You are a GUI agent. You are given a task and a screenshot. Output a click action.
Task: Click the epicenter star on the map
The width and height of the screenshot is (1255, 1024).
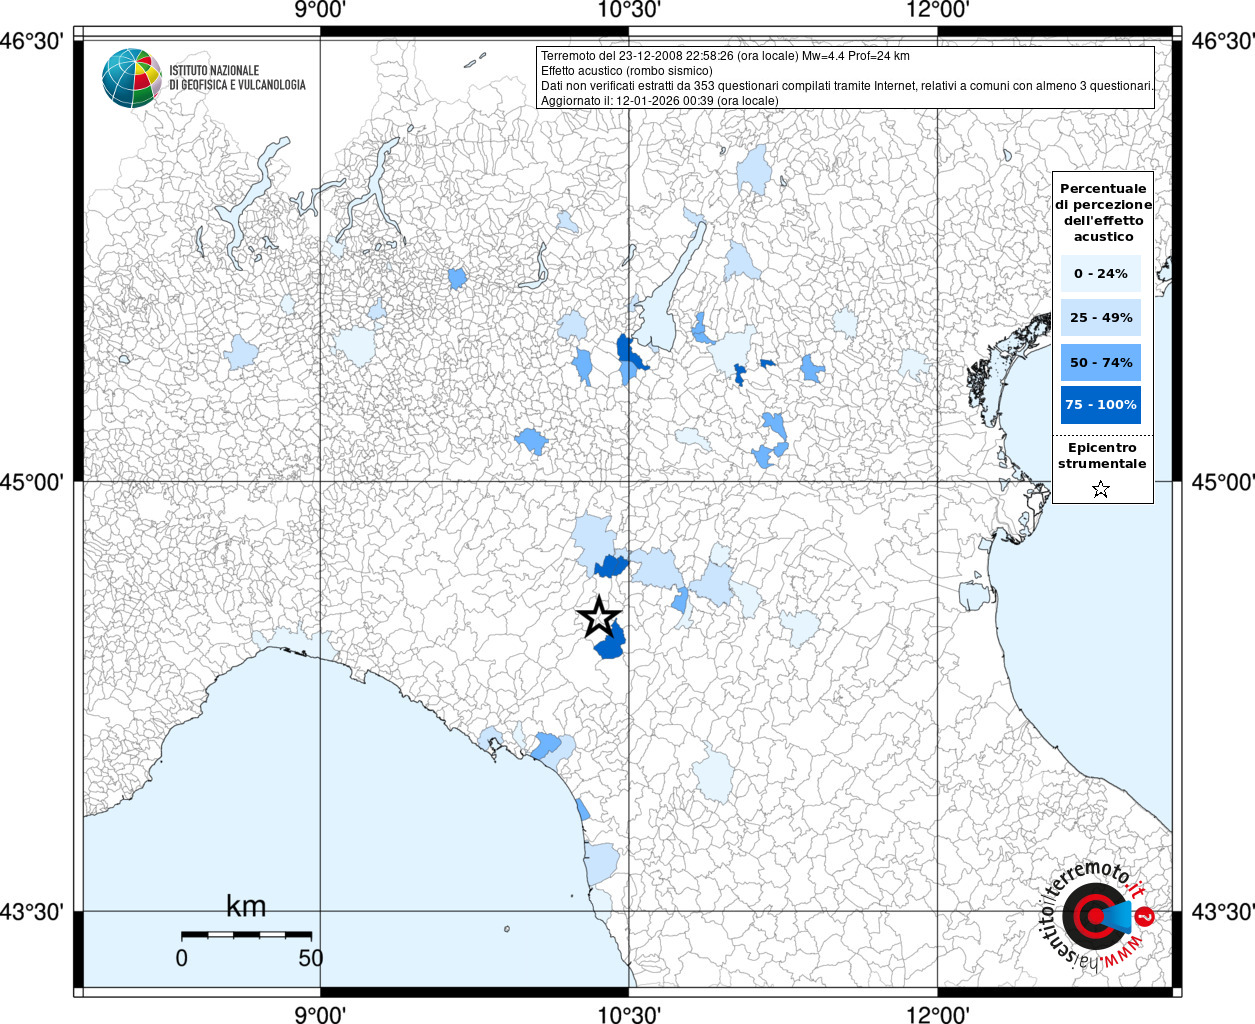coord(599,617)
